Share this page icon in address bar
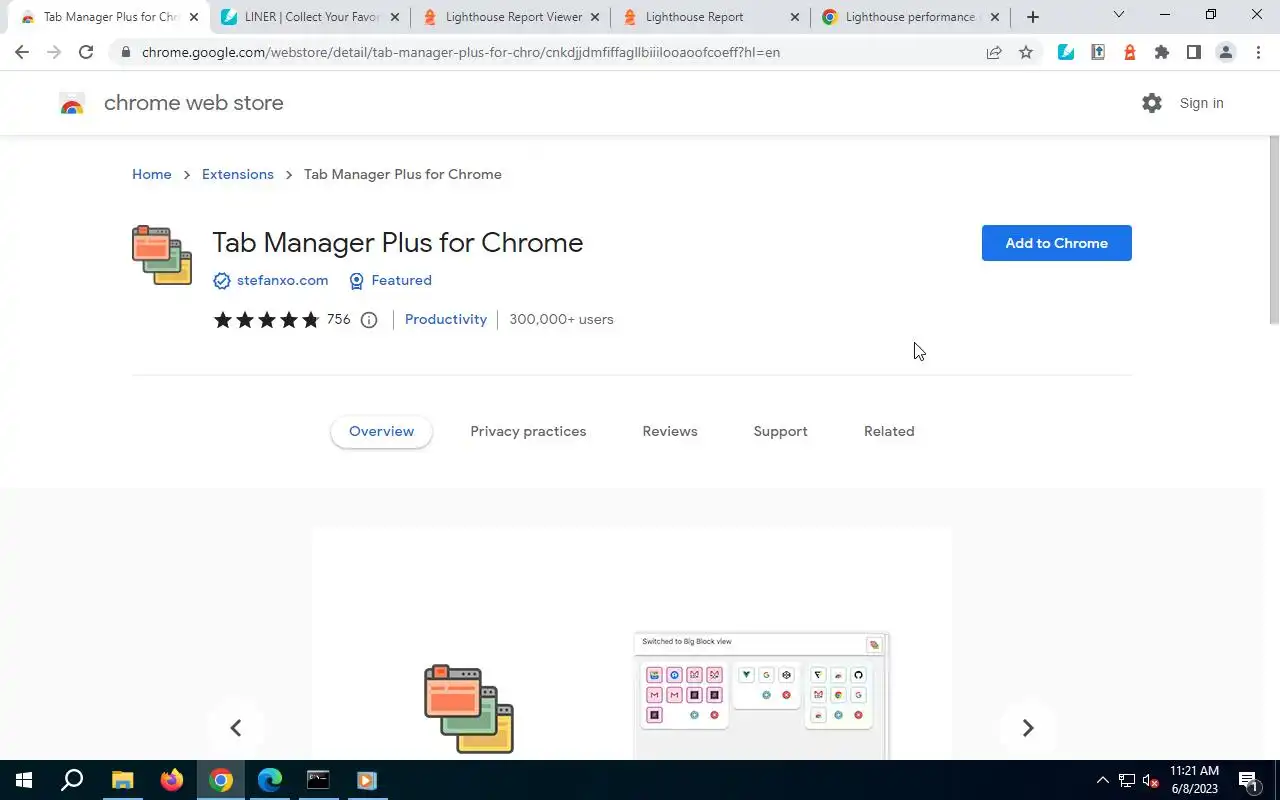 [x=994, y=52]
